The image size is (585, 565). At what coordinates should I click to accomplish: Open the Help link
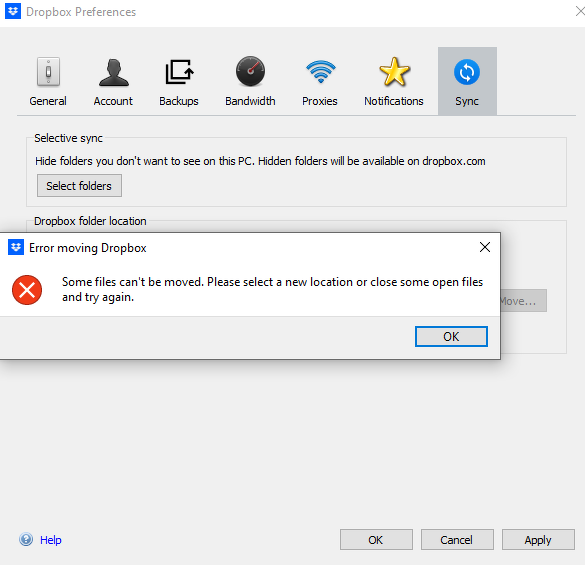click(x=51, y=540)
